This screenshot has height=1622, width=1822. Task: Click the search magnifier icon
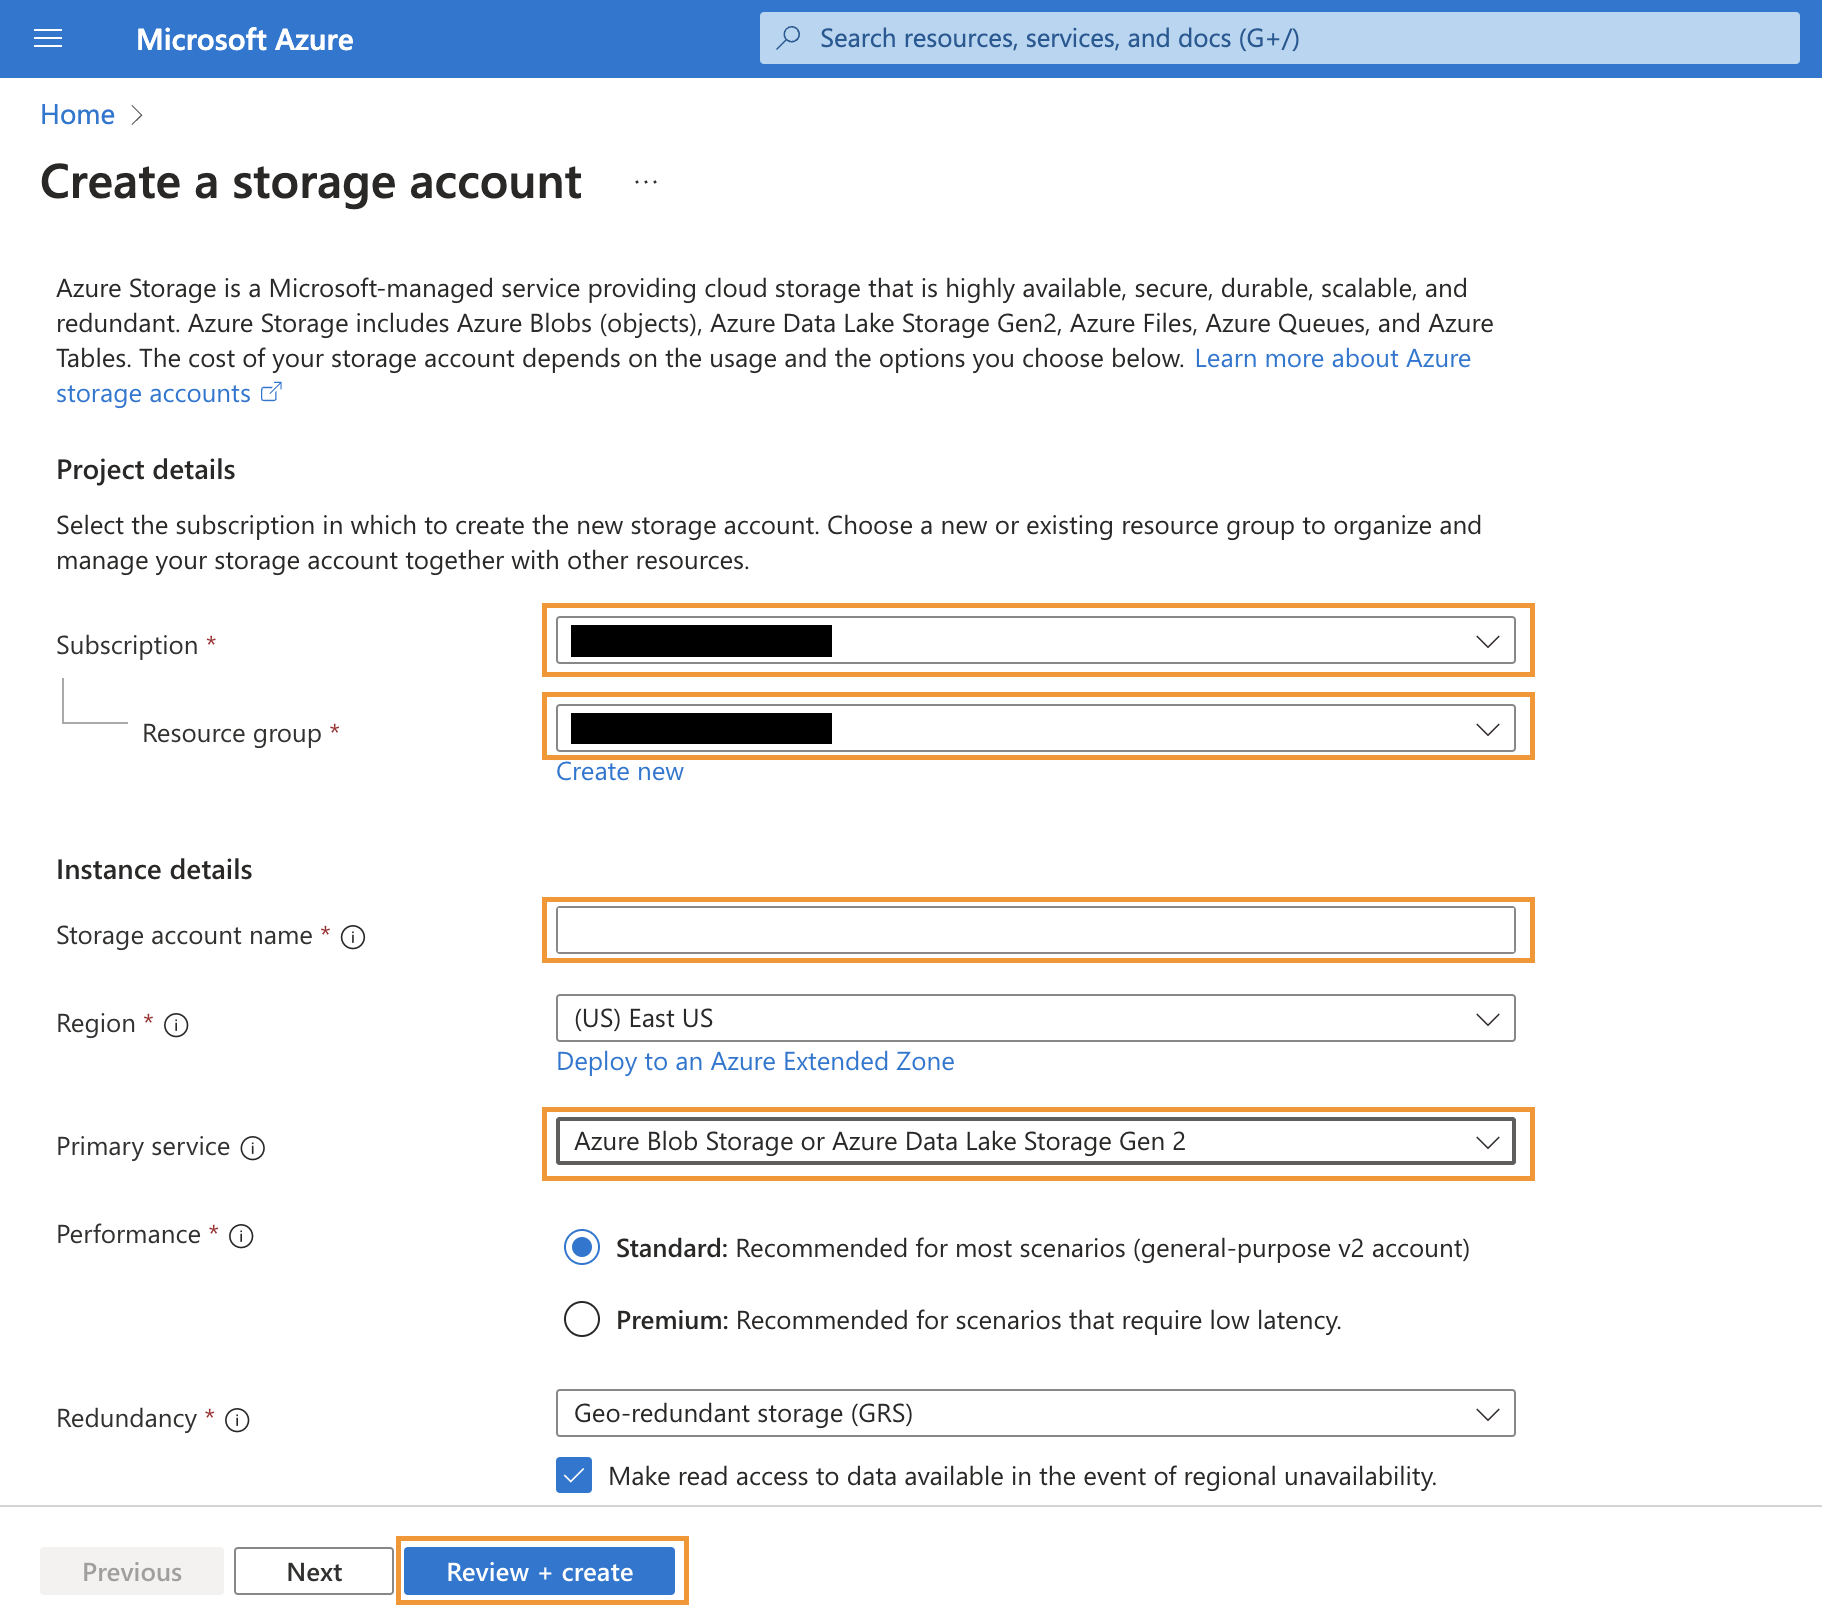(789, 38)
